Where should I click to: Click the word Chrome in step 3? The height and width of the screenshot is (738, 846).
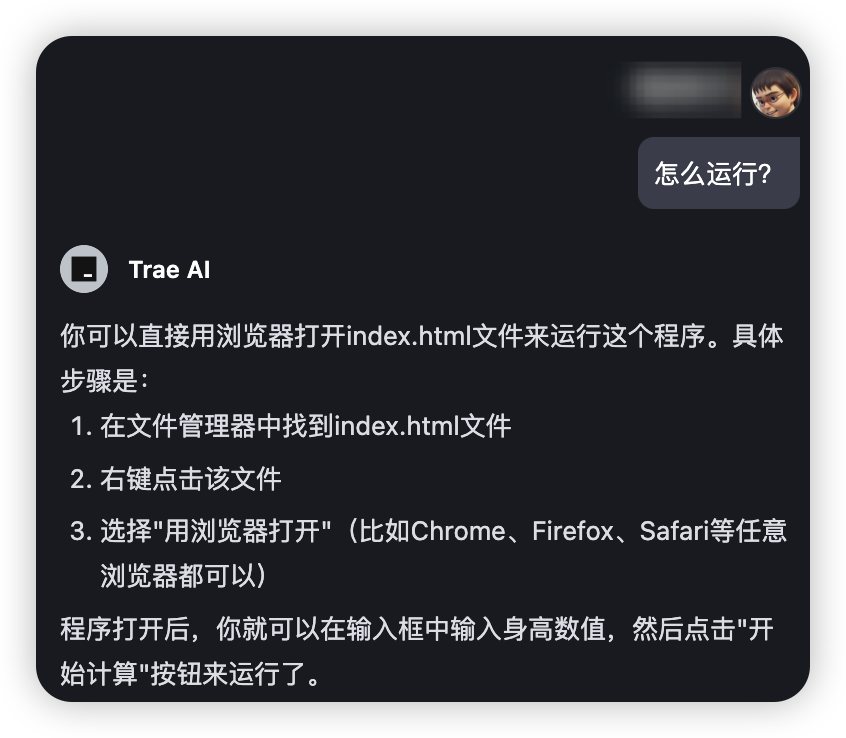pos(458,531)
